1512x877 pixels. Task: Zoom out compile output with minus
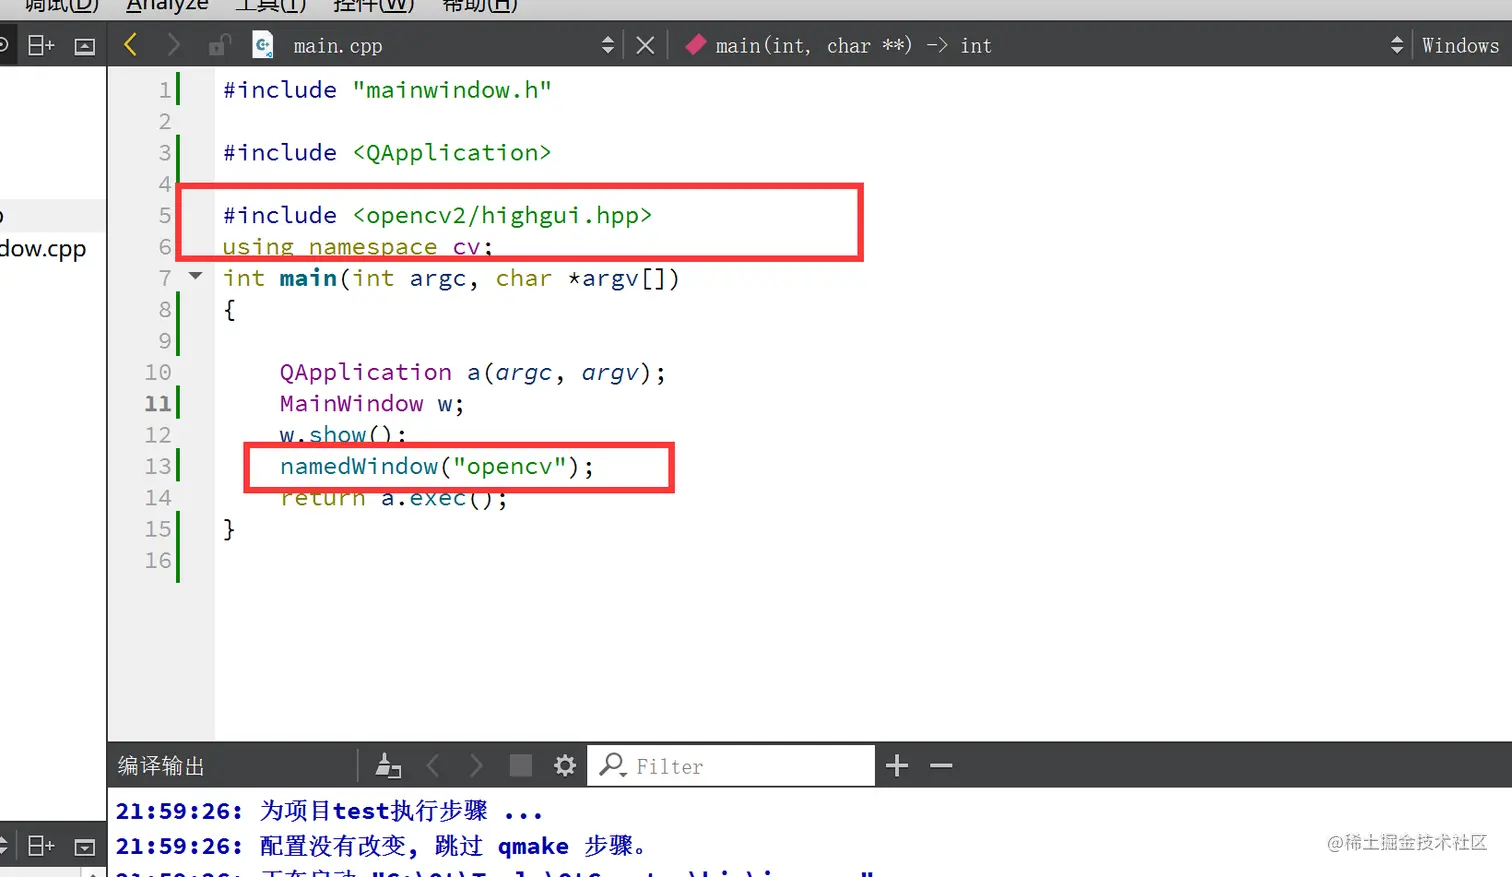(x=941, y=766)
